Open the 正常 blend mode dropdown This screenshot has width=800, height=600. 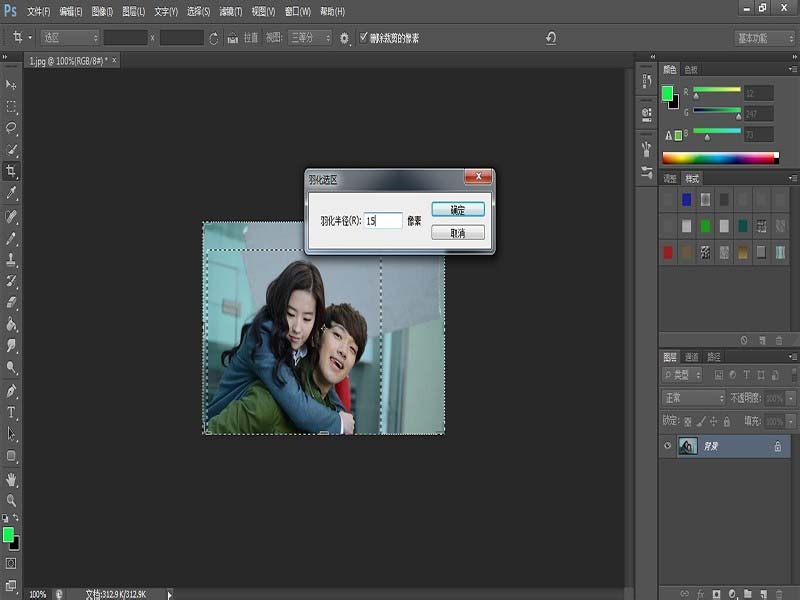coord(694,398)
